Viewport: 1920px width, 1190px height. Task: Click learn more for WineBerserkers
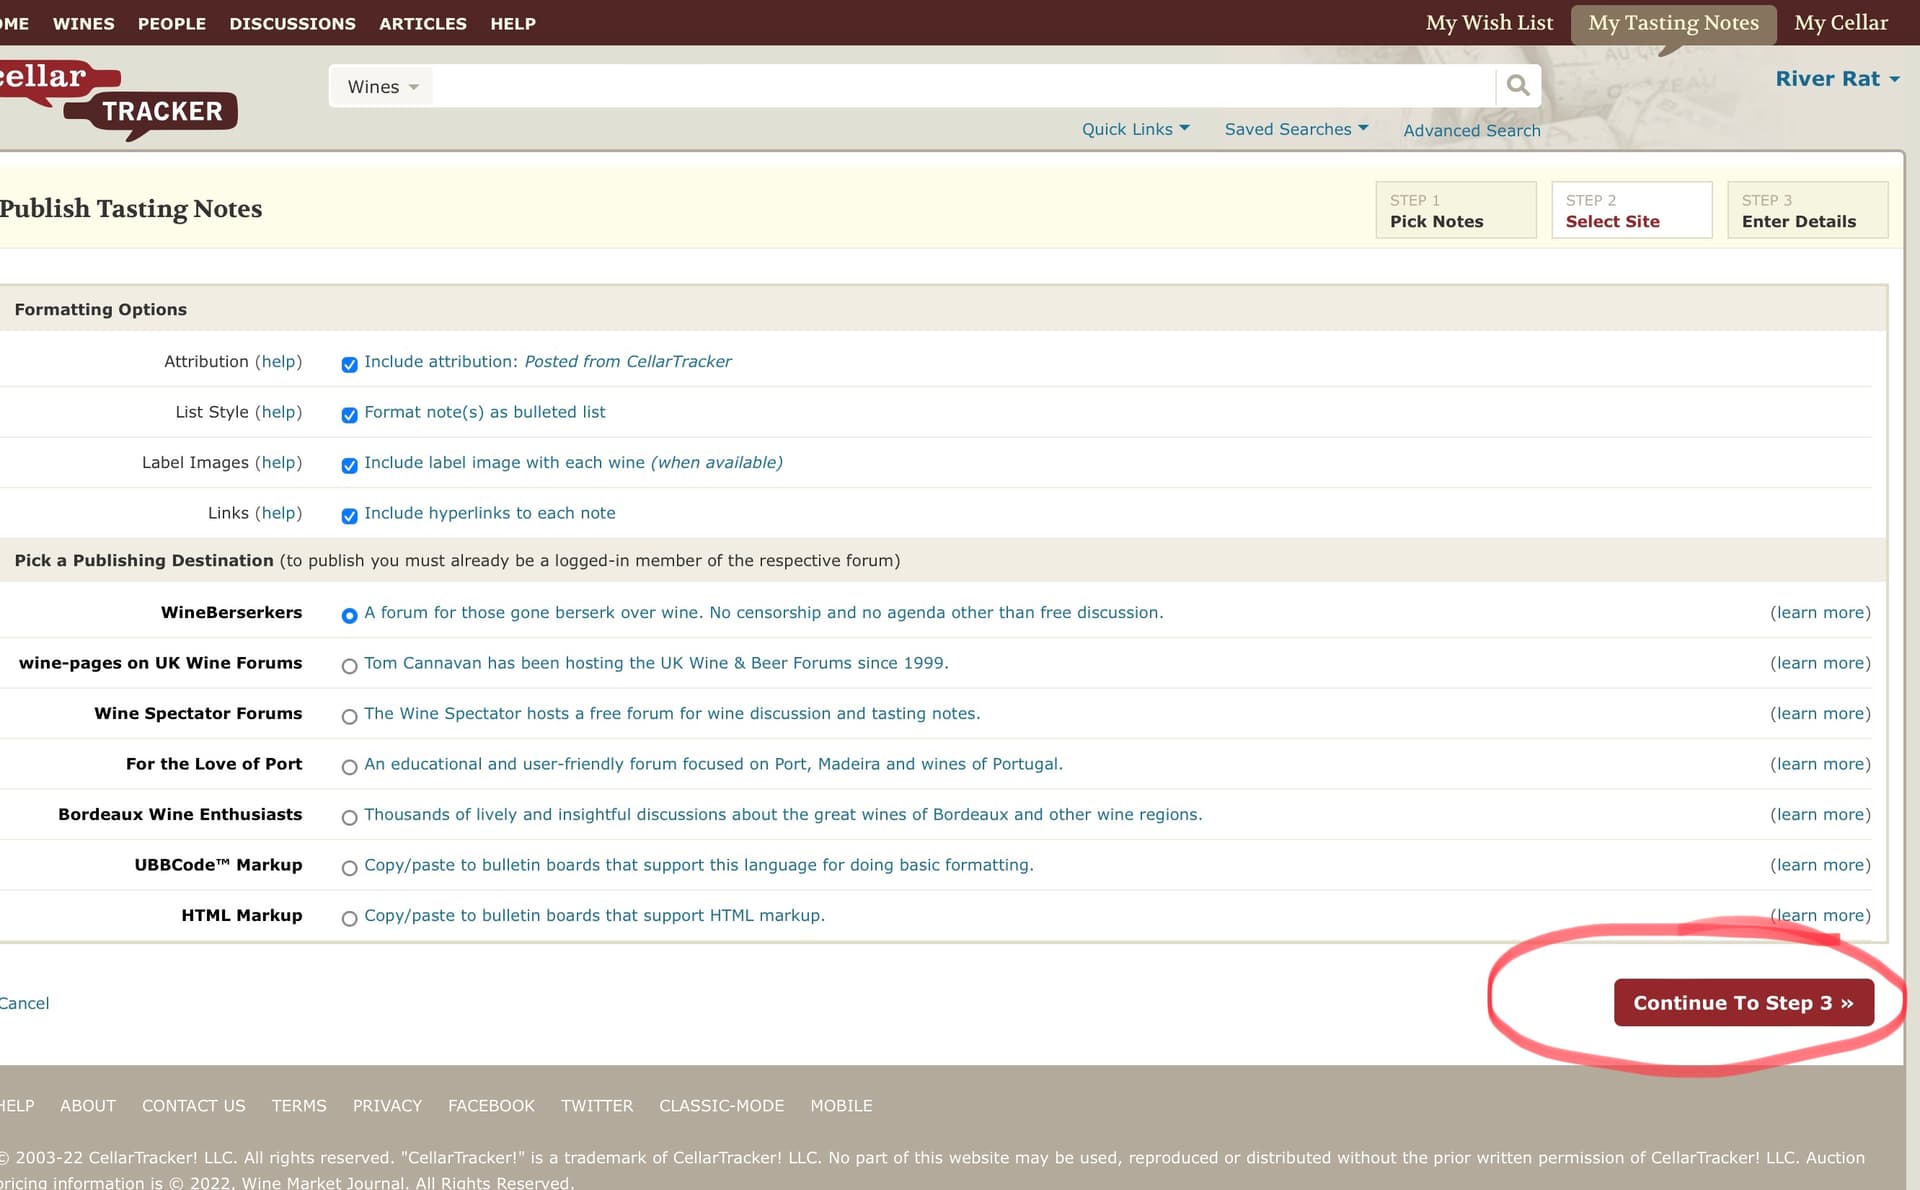pyautogui.click(x=1819, y=612)
